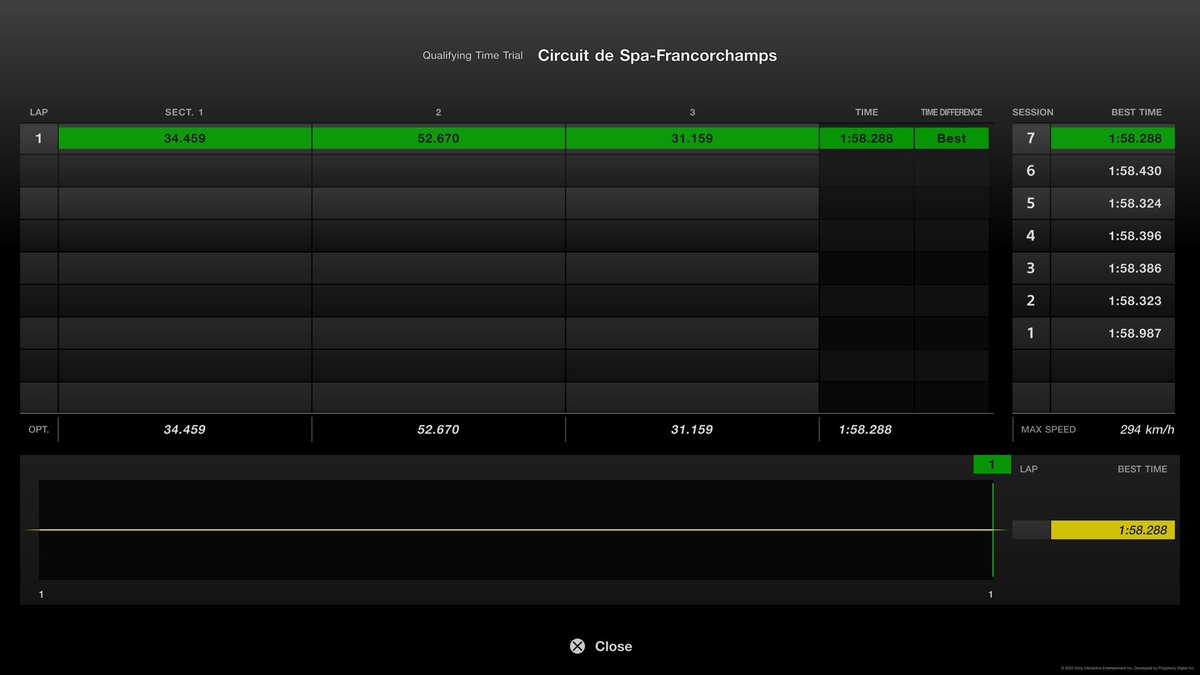Click the optimal sector 2 time 52.670
The height and width of the screenshot is (675, 1200).
[x=438, y=429]
